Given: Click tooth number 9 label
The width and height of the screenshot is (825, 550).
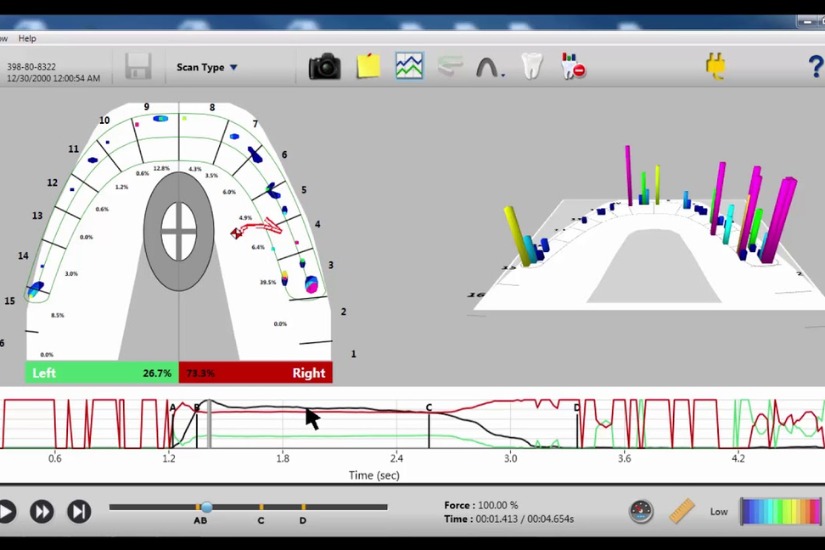Looking at the screenshot, I should click(146, 107).
